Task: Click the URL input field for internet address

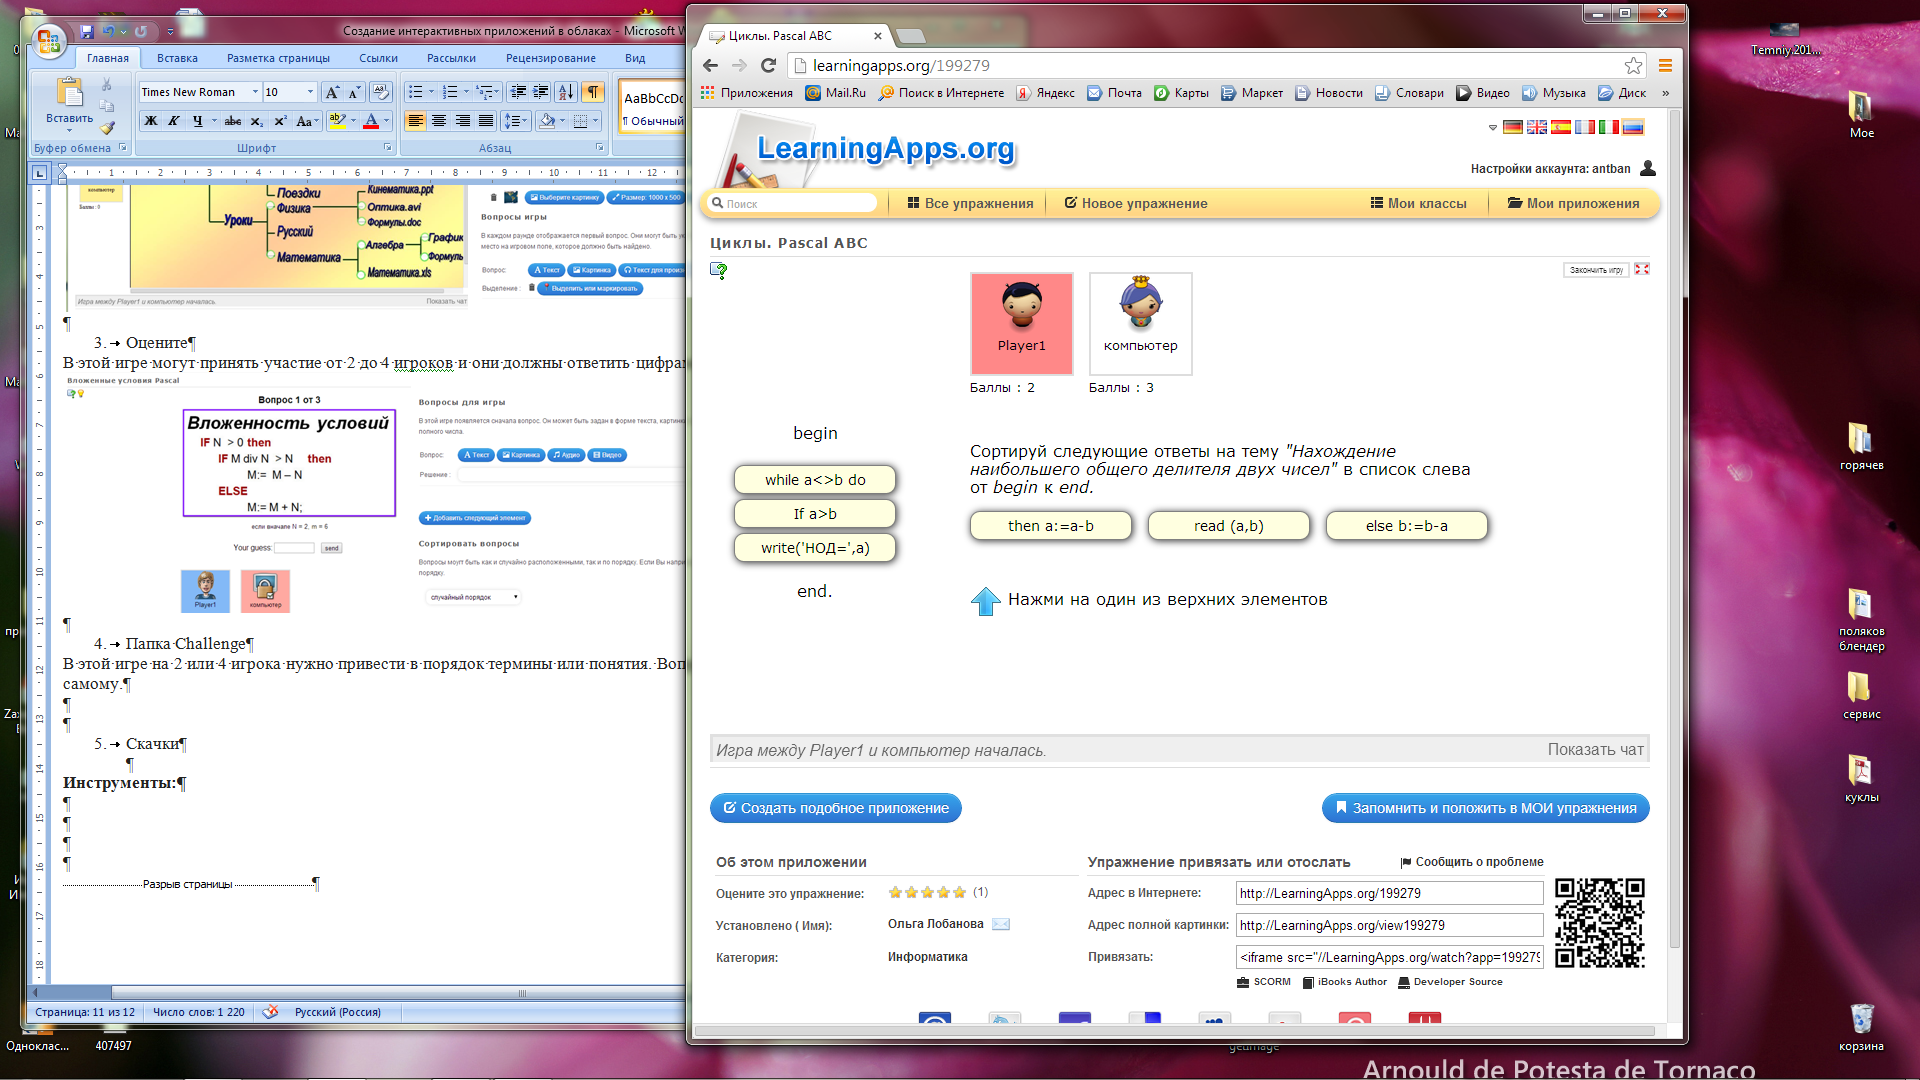Action: (x=1387, y=893)
